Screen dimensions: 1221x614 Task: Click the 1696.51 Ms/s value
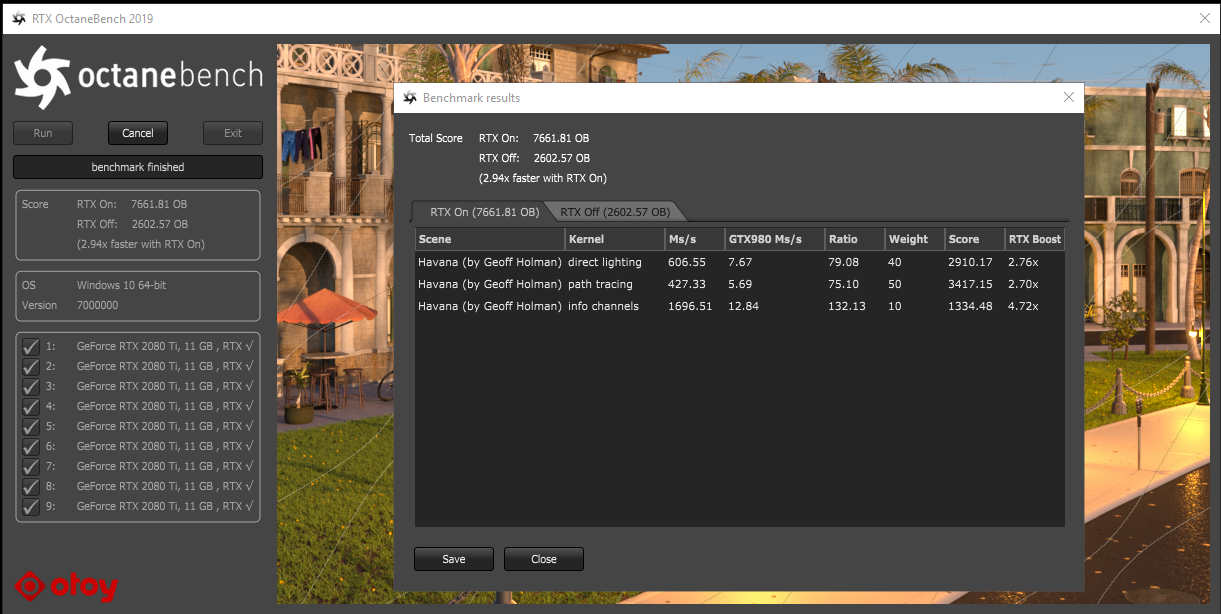tap(690, 306)
